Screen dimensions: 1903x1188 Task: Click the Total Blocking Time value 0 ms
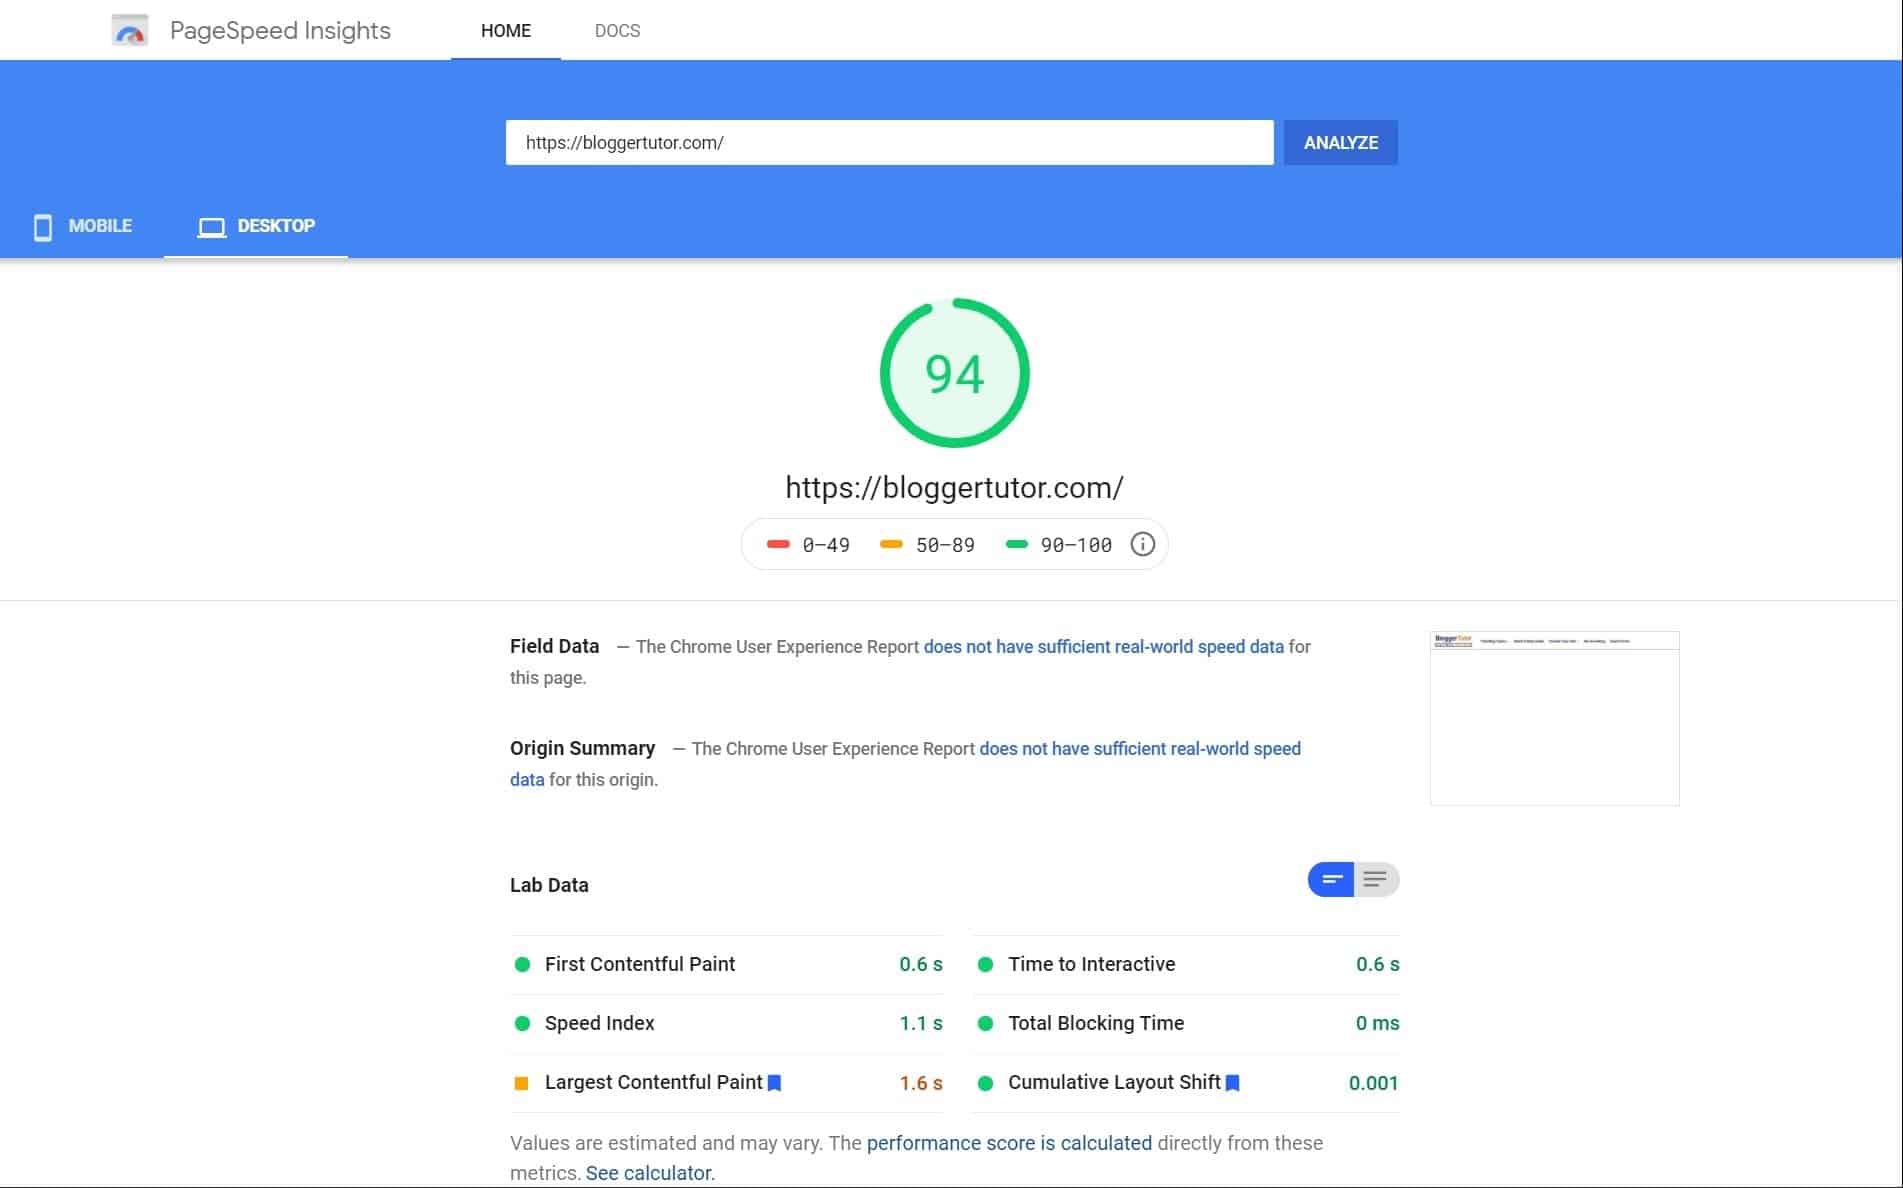tap(1377, 1023)
